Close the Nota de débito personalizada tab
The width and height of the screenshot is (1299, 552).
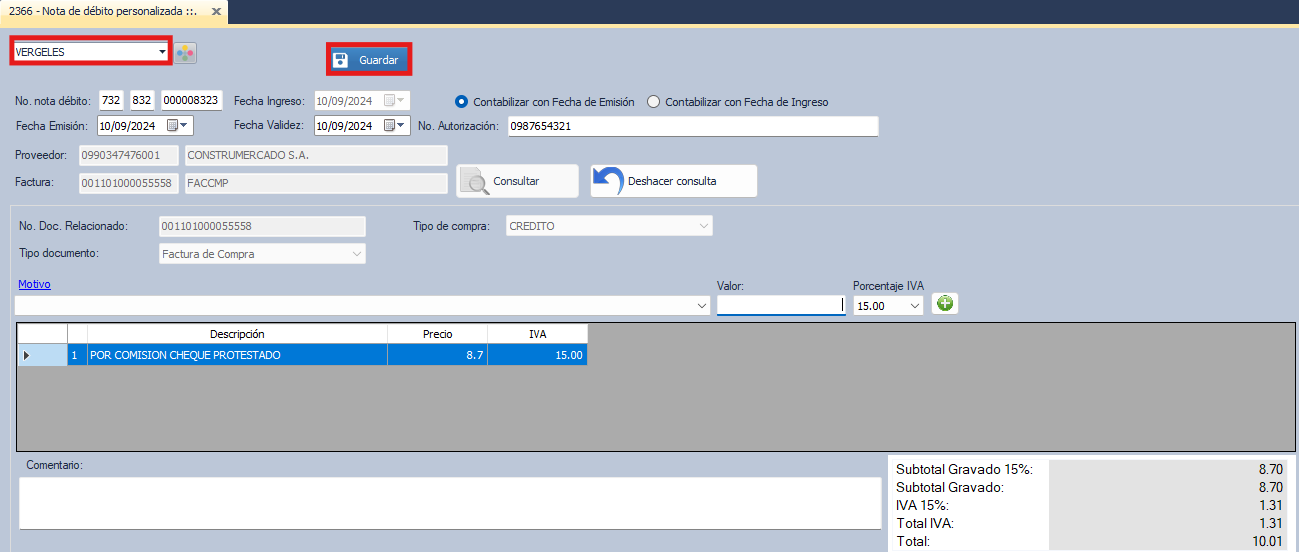pos(216,11)
